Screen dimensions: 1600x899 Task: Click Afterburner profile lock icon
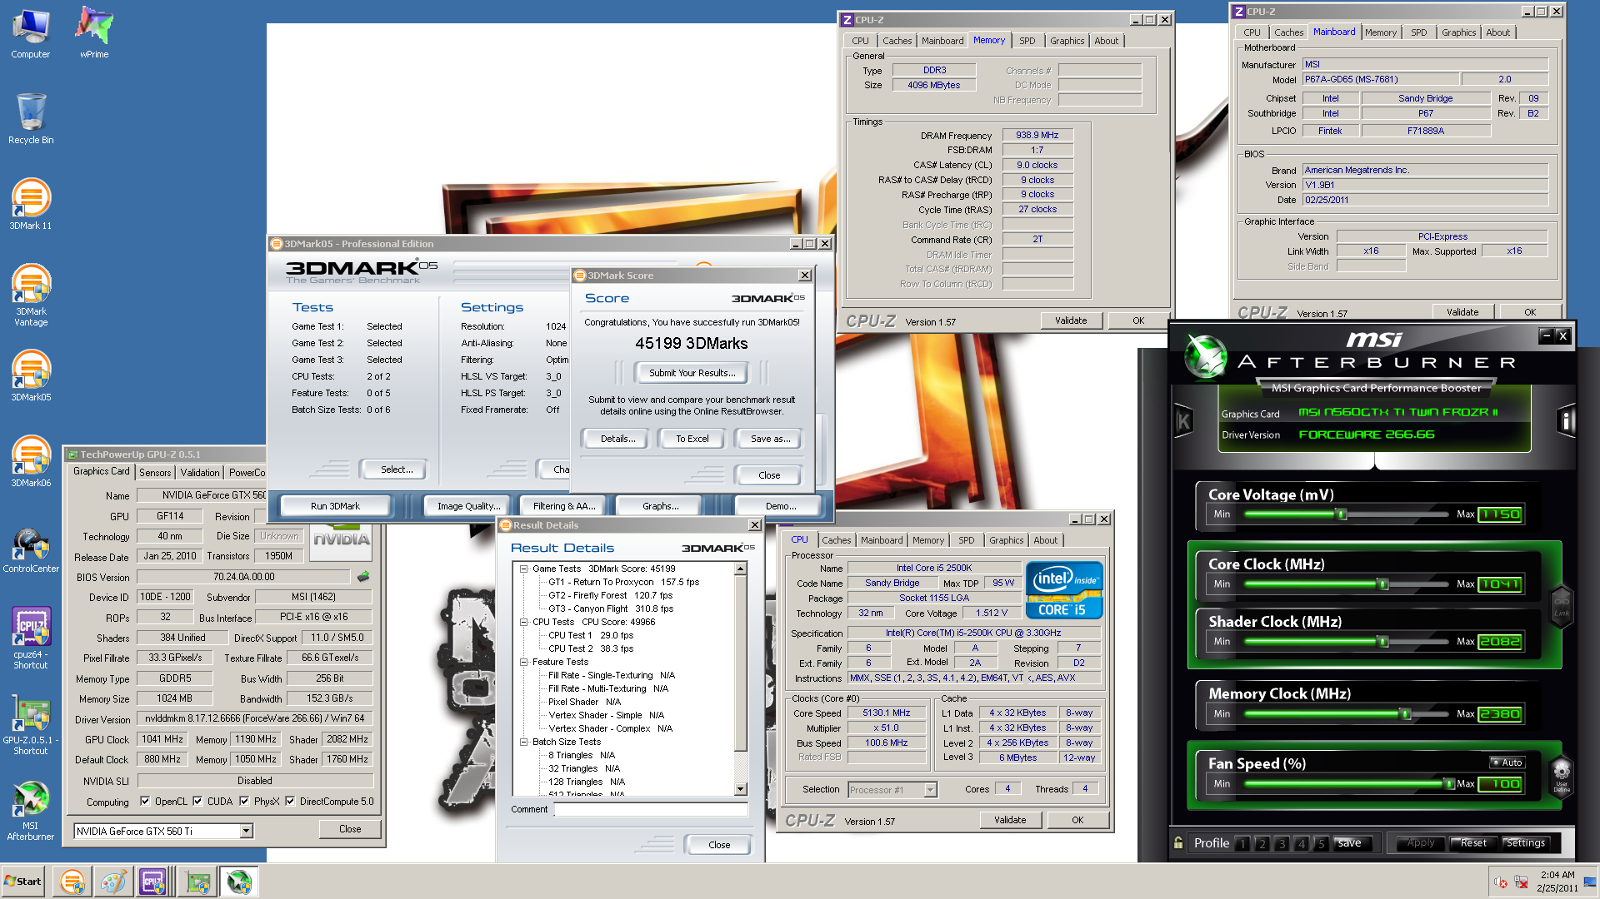point(1179,843)
